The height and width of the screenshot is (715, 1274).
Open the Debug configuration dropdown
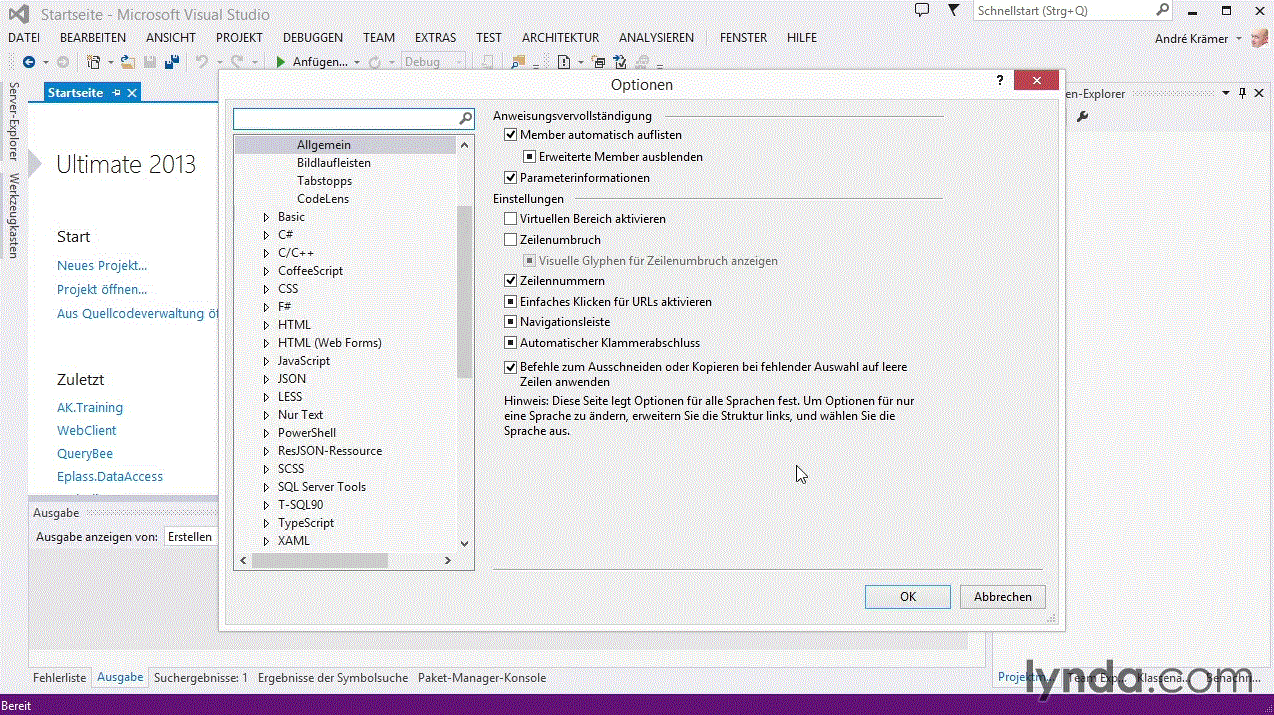click(433, 62)
